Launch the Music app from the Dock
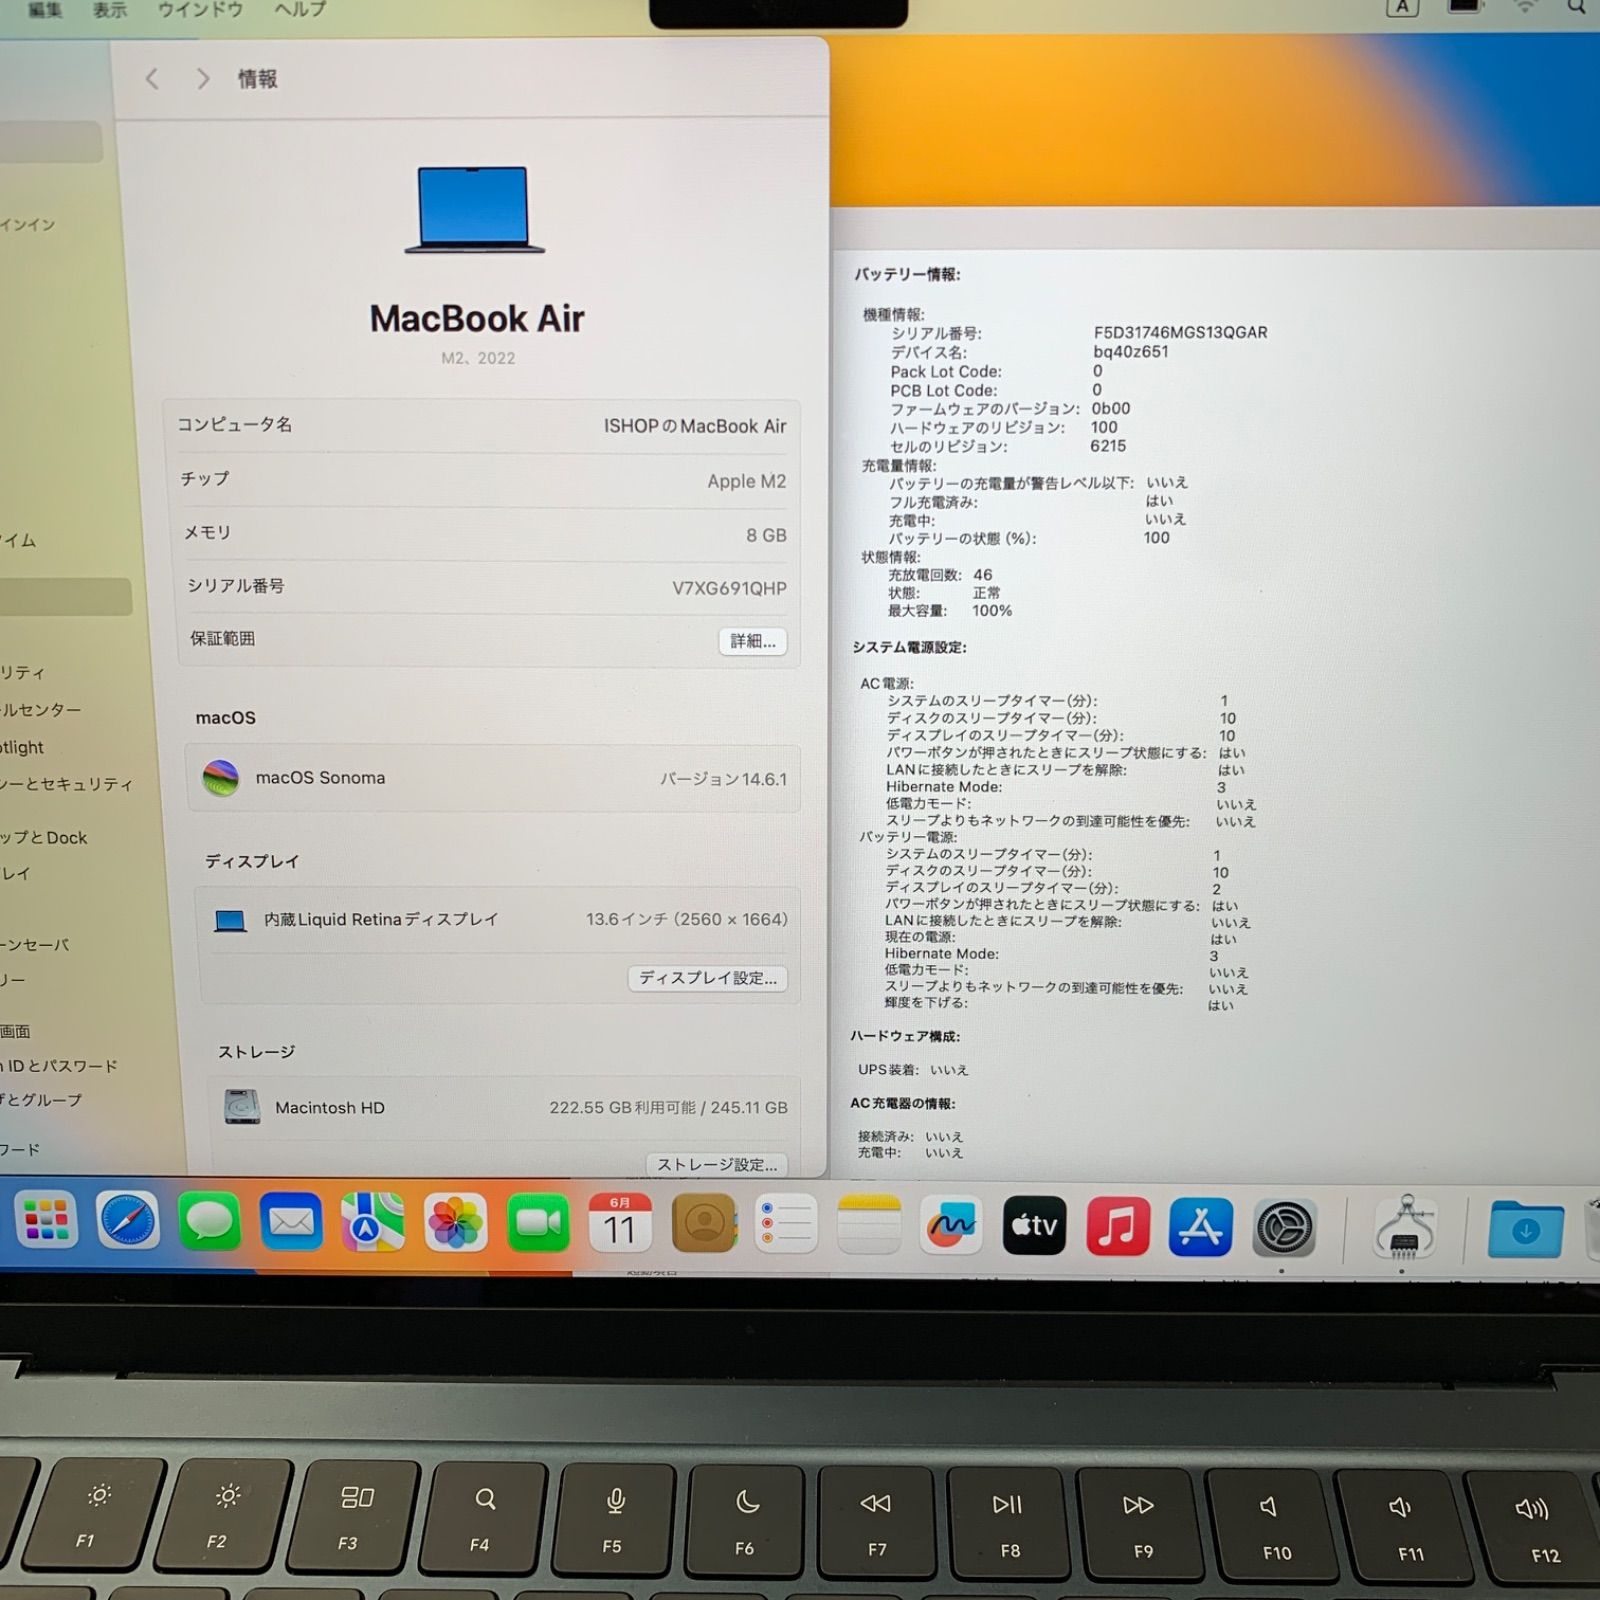The image size is (1600, 1600). (x=1118, y=1224)
